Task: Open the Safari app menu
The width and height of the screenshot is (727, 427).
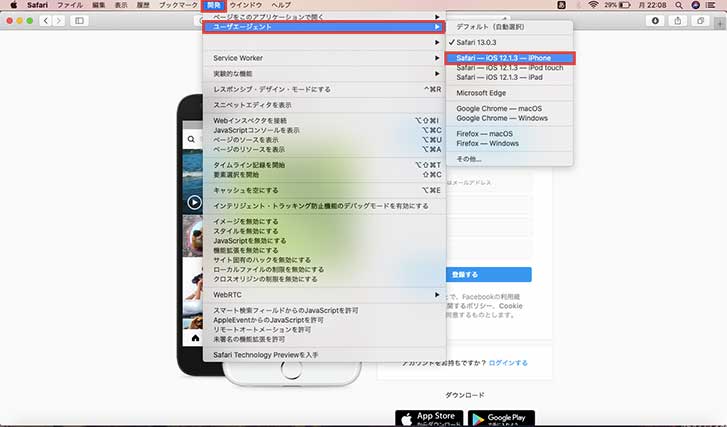Action: tap(37, 5)
